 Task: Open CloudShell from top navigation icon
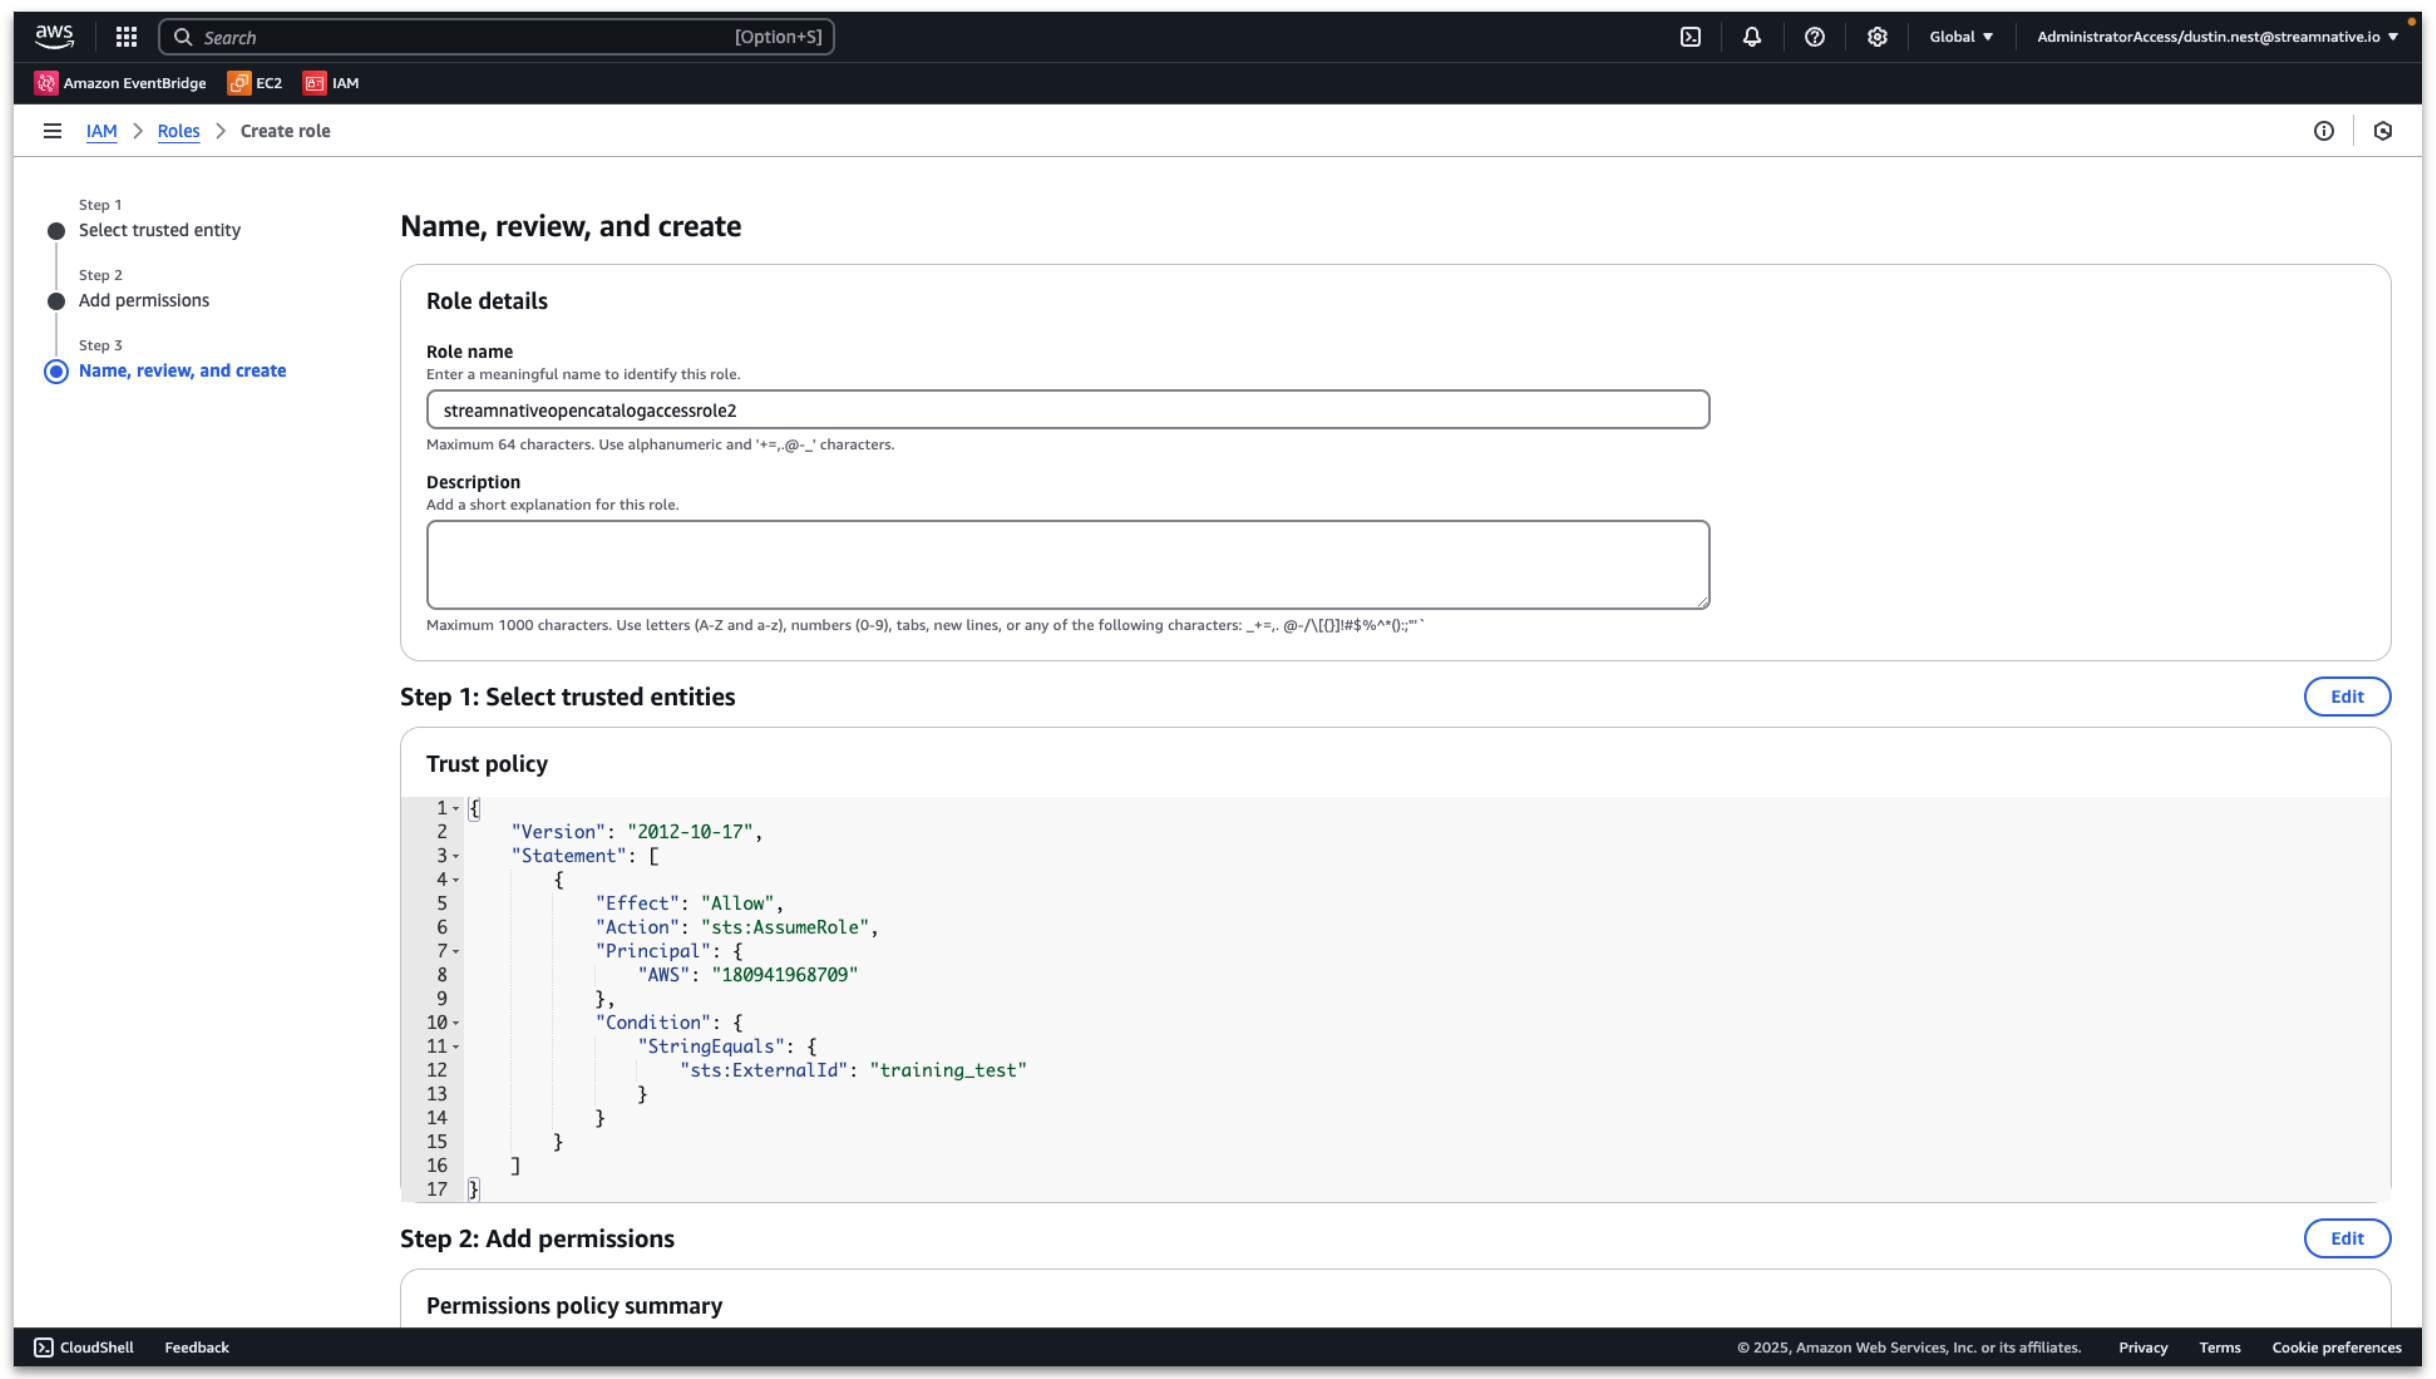(x=1690, y=37)
